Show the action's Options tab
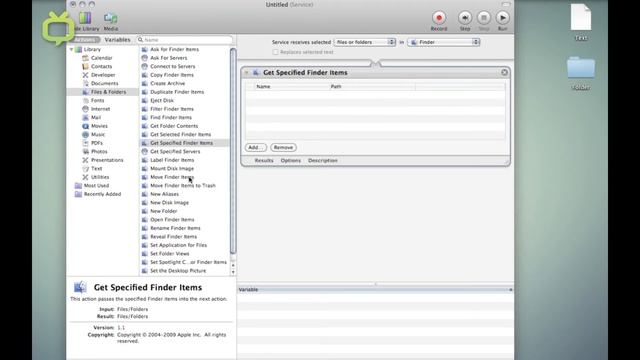The height and width of the screenshot is (360, 640). (x=291, y=160)
